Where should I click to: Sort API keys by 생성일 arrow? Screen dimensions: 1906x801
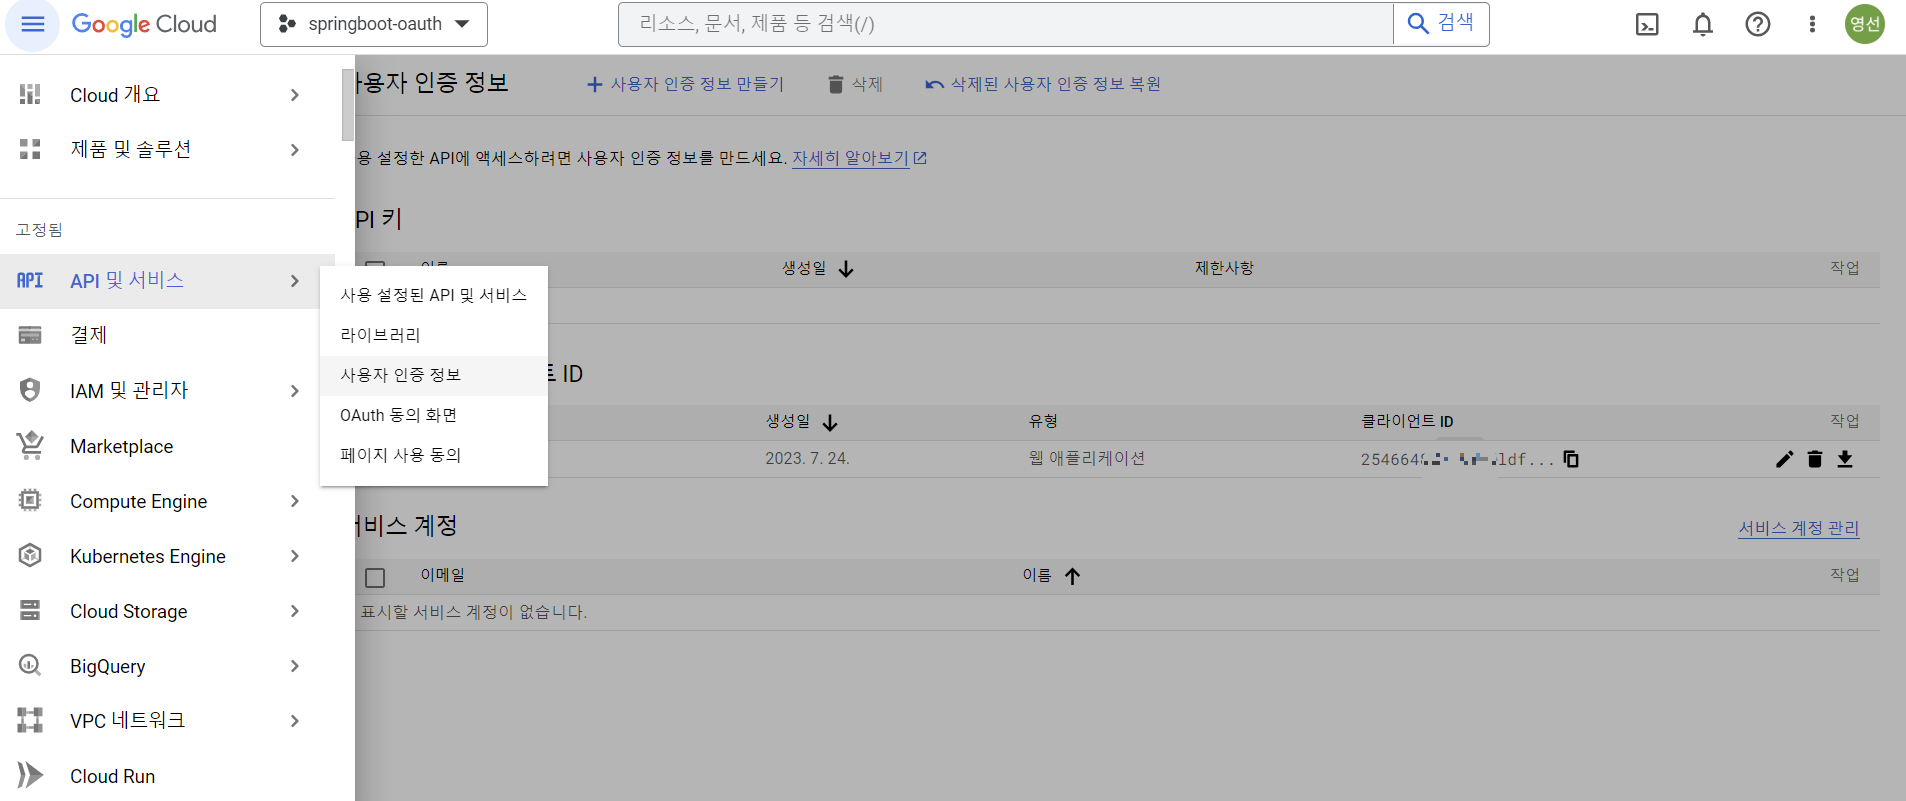pos(846,269)
